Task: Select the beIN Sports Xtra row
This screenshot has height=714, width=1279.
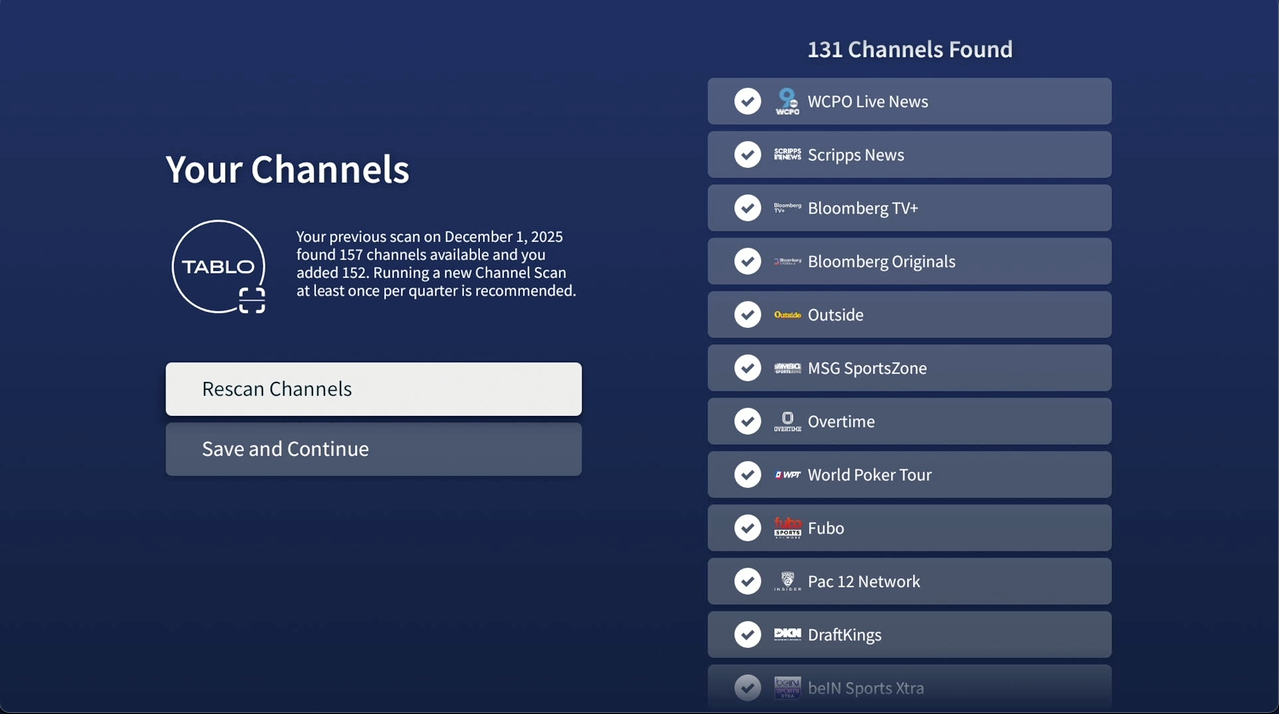Action: (909, 687)
